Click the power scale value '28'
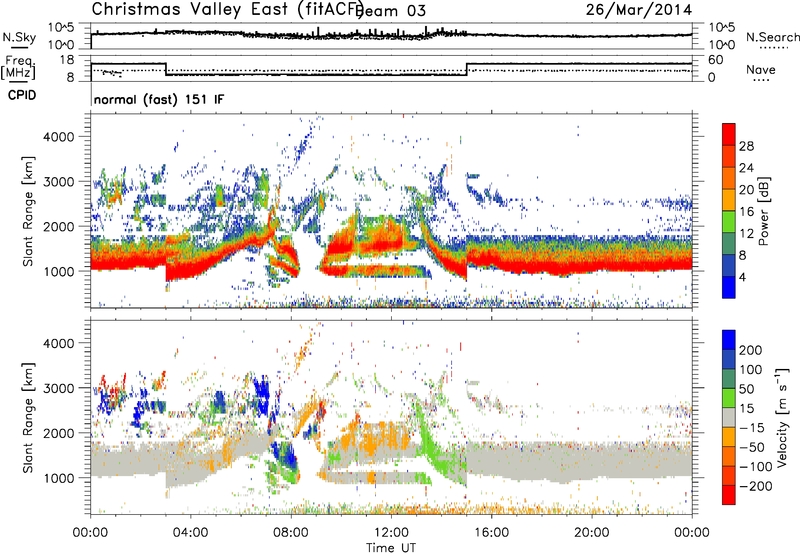The width and height of the screenshot is (800, 554). click(746, 146)
